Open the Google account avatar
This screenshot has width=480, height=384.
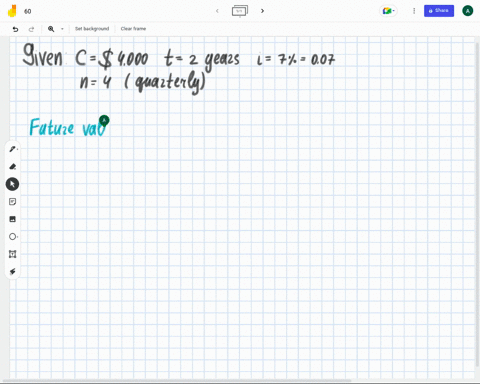467,11
